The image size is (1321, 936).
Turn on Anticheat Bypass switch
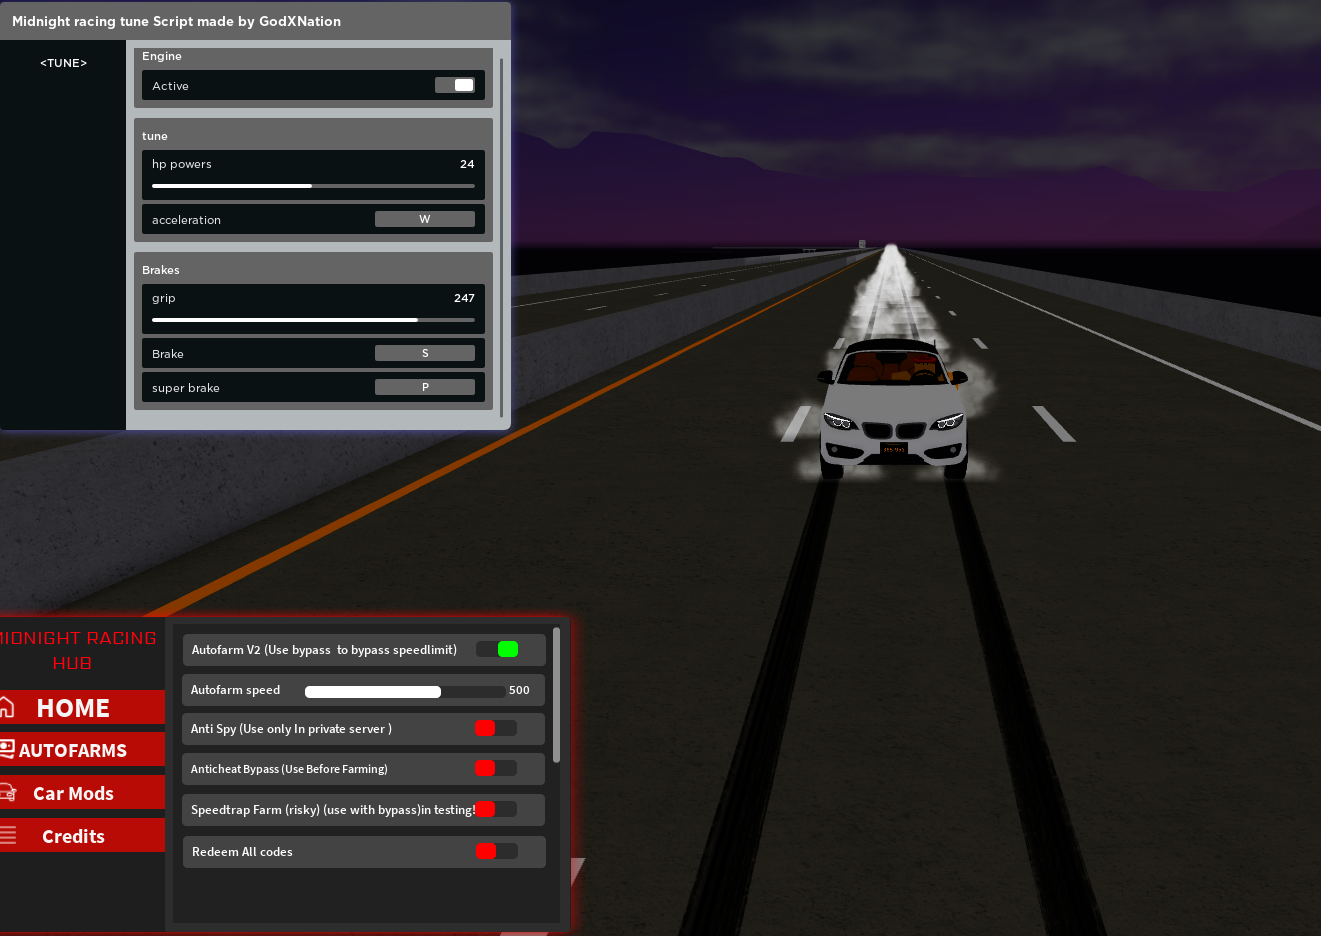[496, 768]
